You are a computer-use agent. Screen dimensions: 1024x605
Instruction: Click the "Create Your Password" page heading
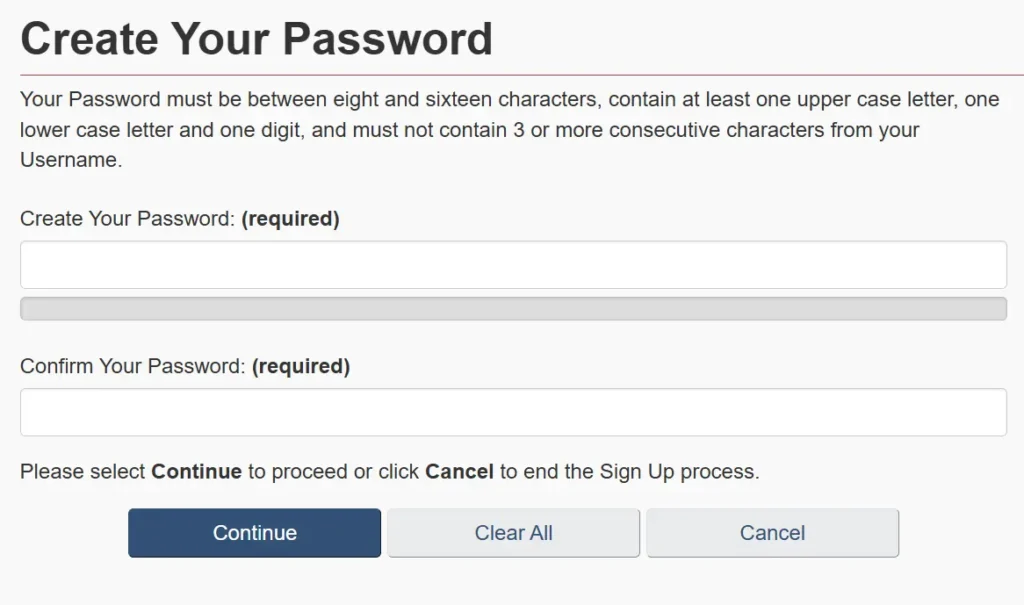[x=256, y=39]
